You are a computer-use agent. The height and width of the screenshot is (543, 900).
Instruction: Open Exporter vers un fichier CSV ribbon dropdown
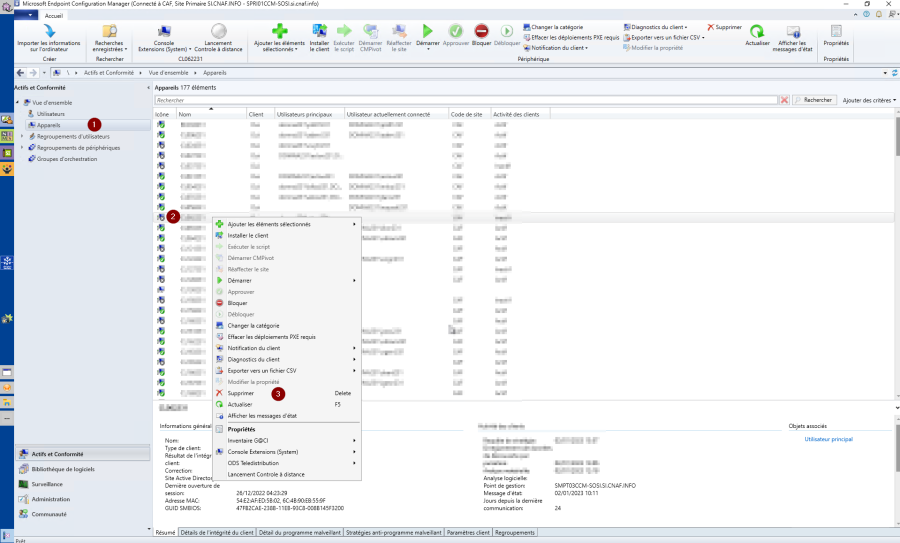[x=664, y=37]
